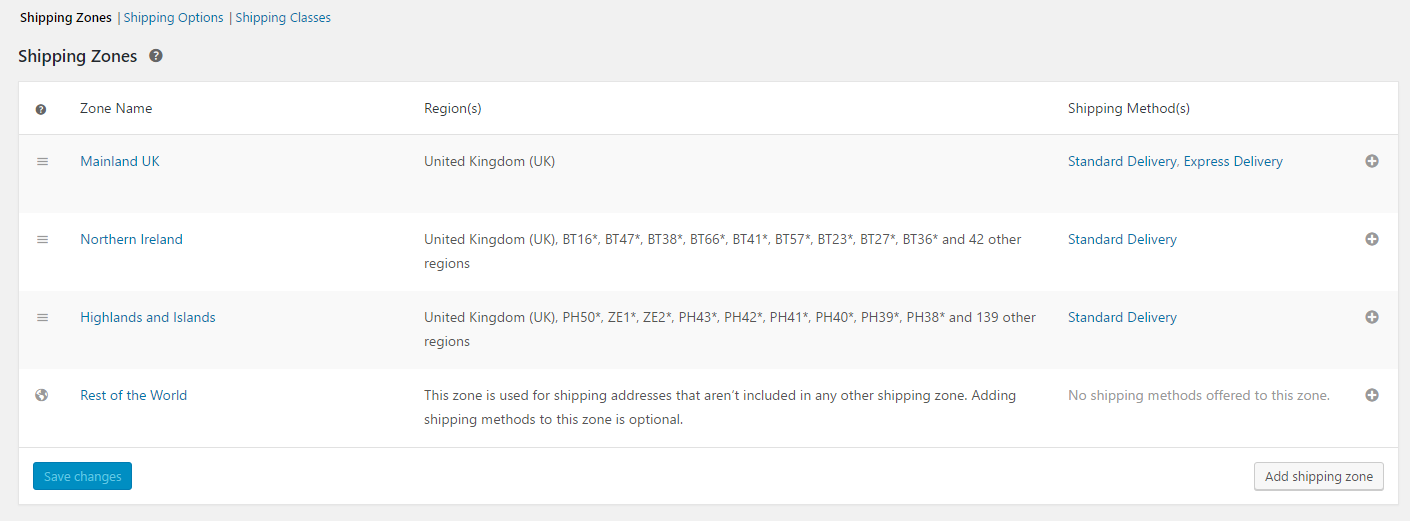
Task: Click the Highlands and Islands drag handle
Action: click(x=42, y=317)
